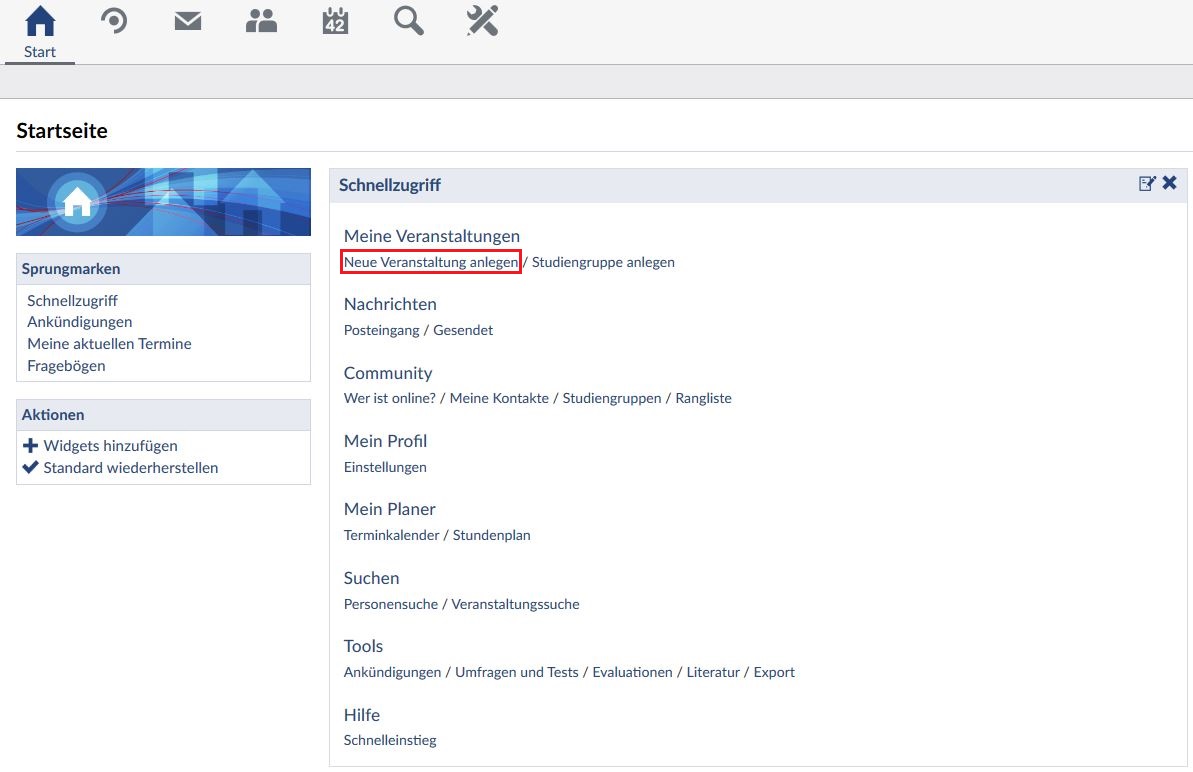Jump to Ankündigungen in Sprungmarken
Viewport: 1193px width, 772px height.
80,322
